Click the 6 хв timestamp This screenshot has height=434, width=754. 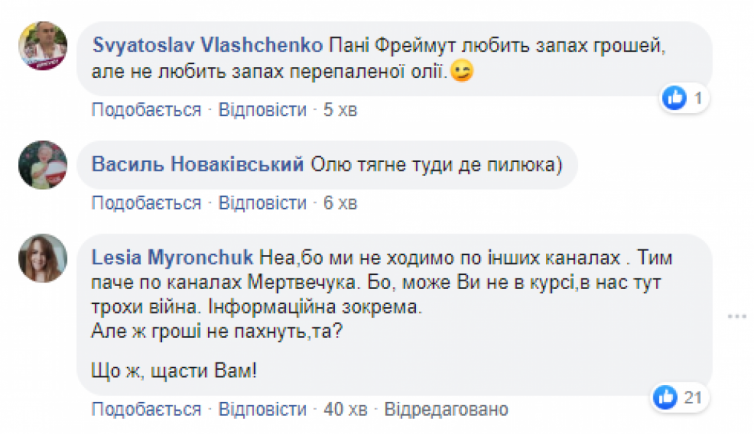pyautogui.click(x=340, y=204)
